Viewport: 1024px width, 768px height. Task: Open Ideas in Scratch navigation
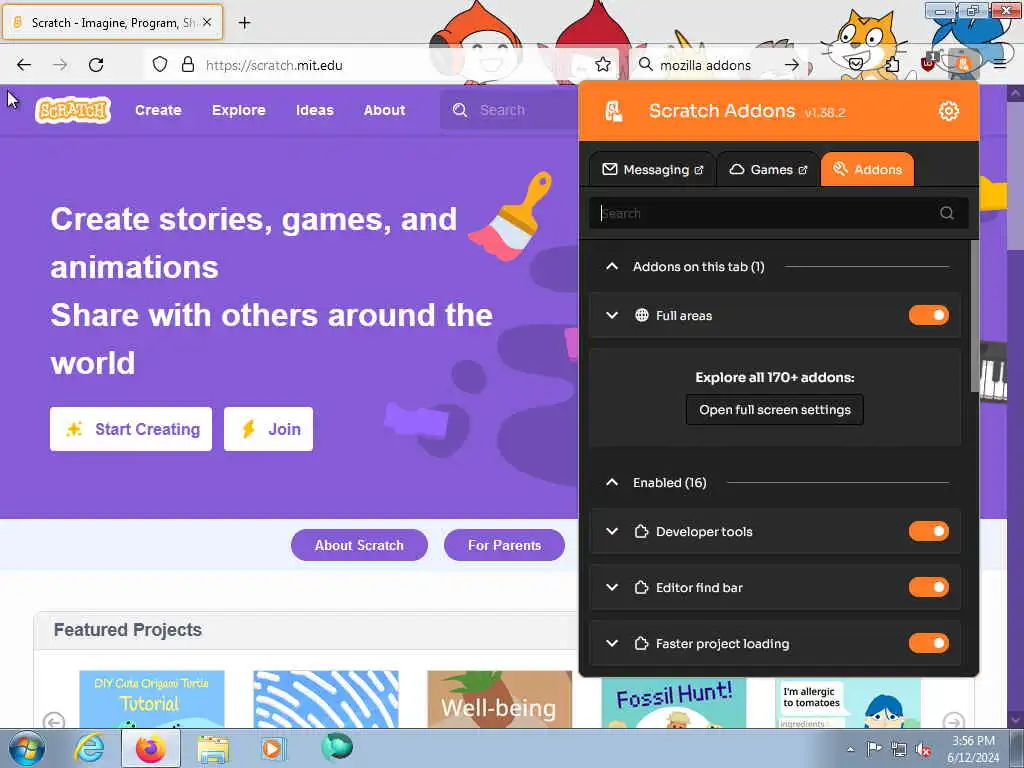click(x=315, y=110)
